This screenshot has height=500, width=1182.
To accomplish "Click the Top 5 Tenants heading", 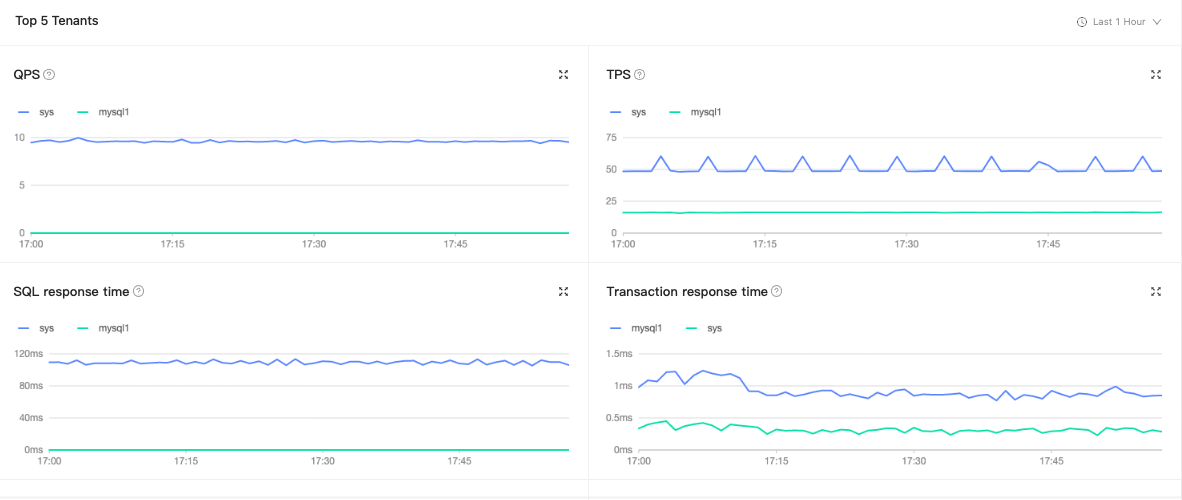I will tap(57, 21).
